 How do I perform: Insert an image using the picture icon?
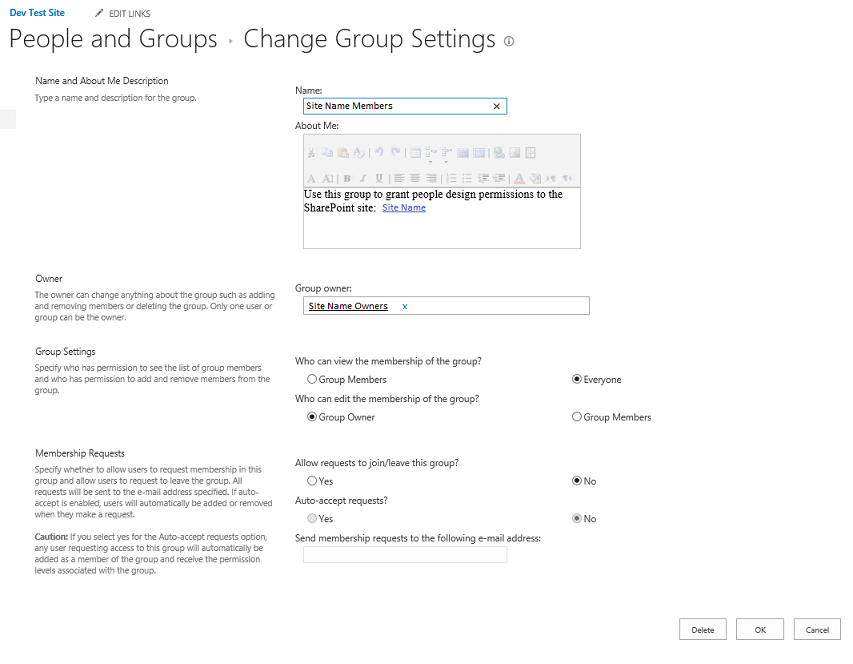515,153
